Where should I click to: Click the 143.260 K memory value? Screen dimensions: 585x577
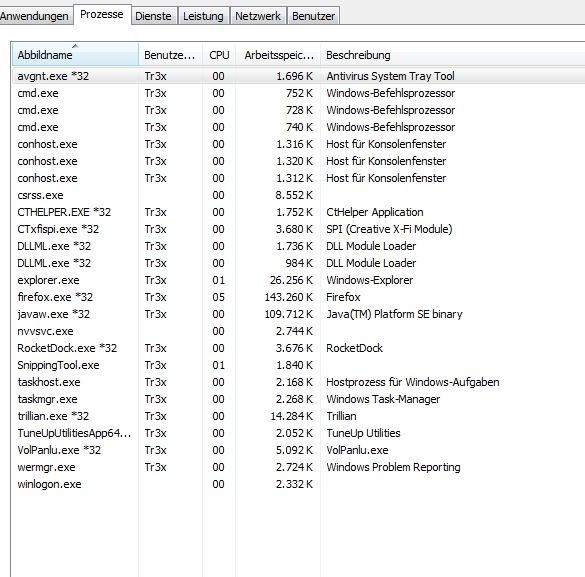tap(288, 297)
